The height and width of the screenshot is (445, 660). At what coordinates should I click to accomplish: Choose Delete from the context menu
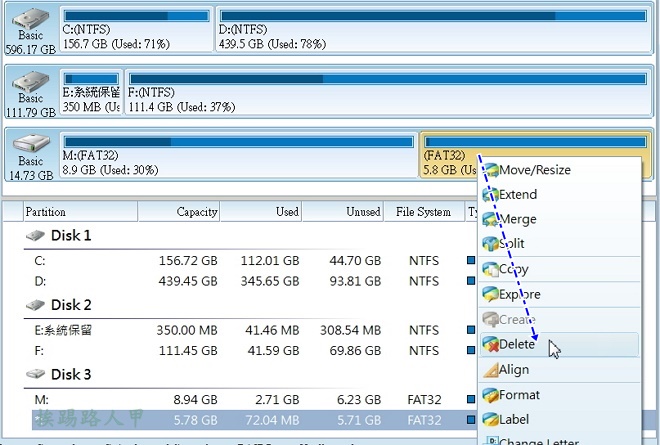pos(559,344)
